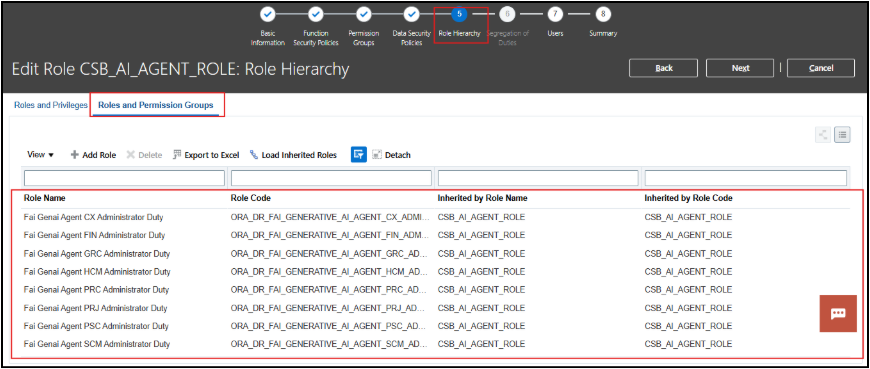Viewport: 870px width, 369px height.
Task: Jump to Data Security Policies step
Action: pyautogui.click(x=411, y=13)
